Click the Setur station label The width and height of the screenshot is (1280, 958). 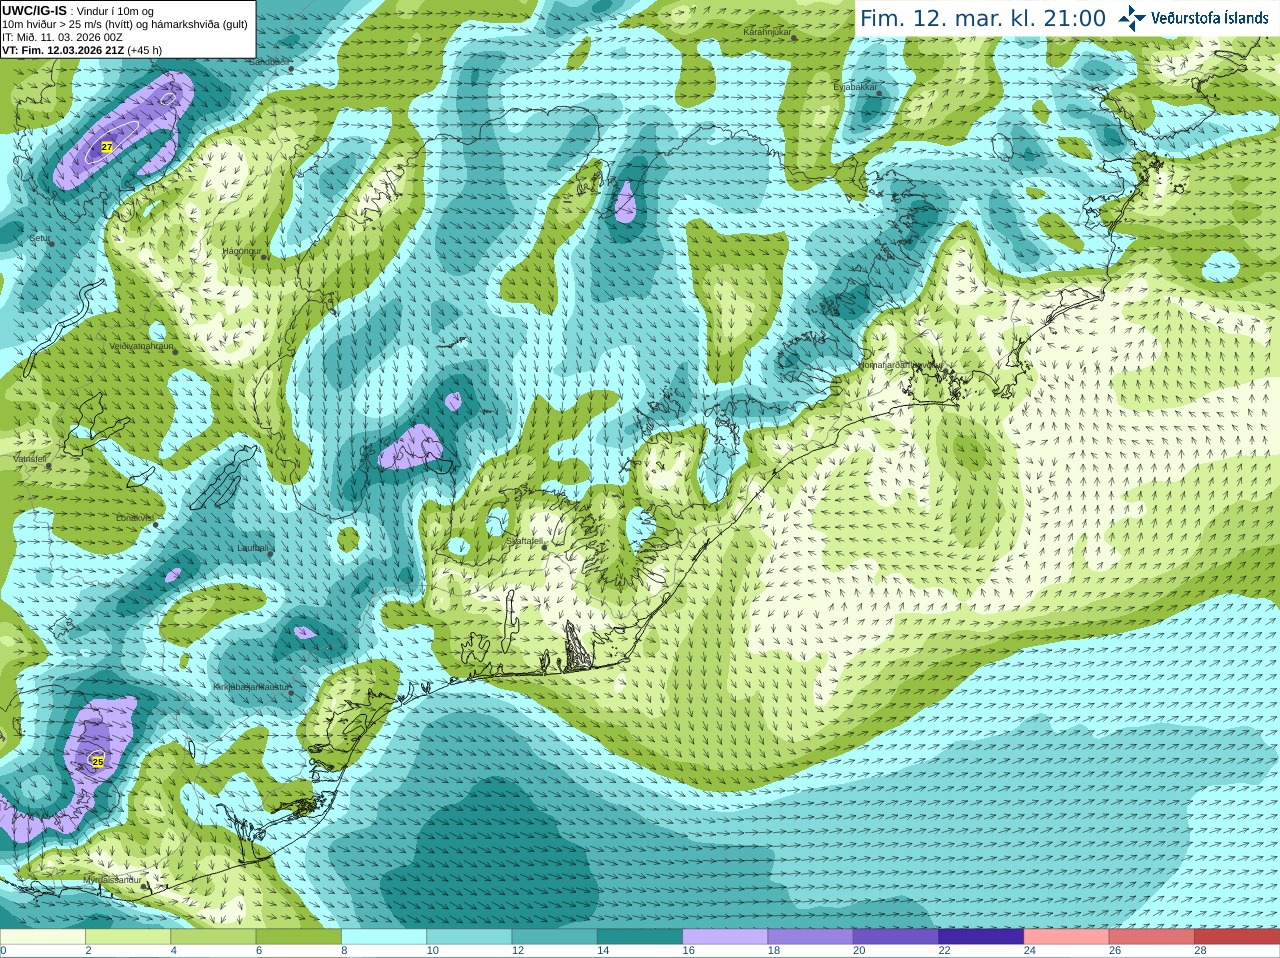point(39,238)
